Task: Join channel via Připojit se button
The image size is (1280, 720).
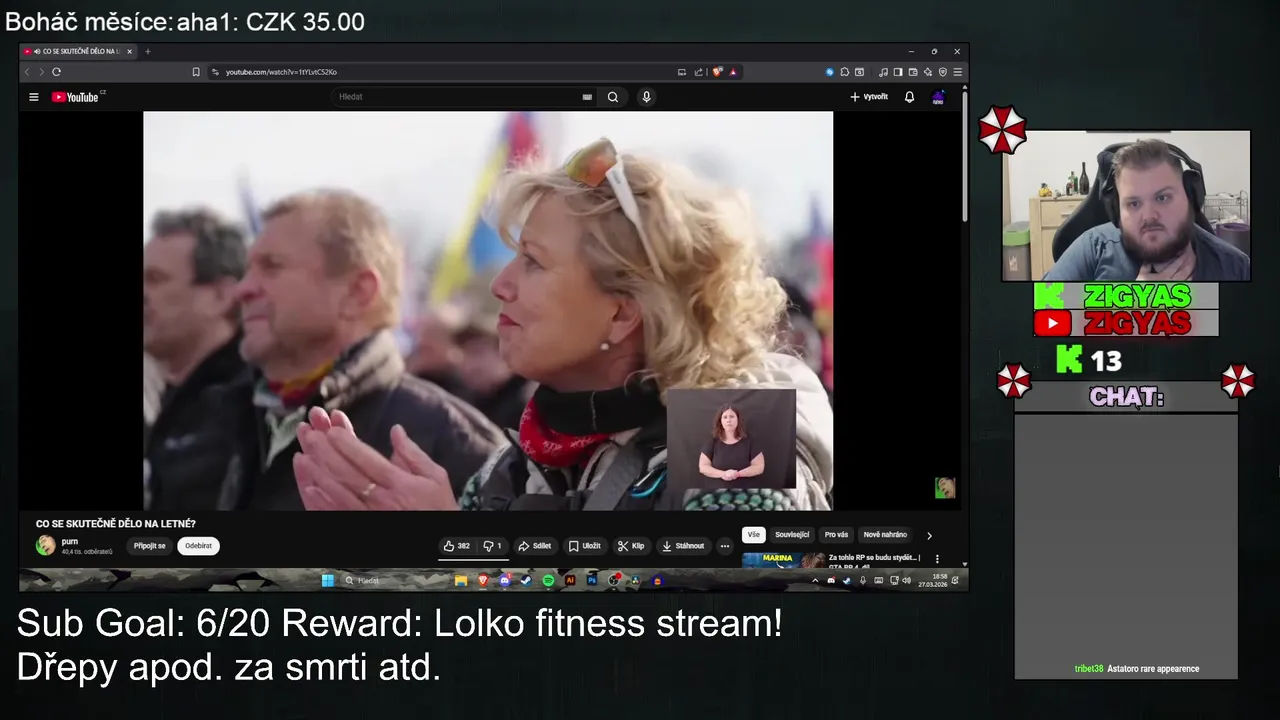Action: [x=150, y=546]
